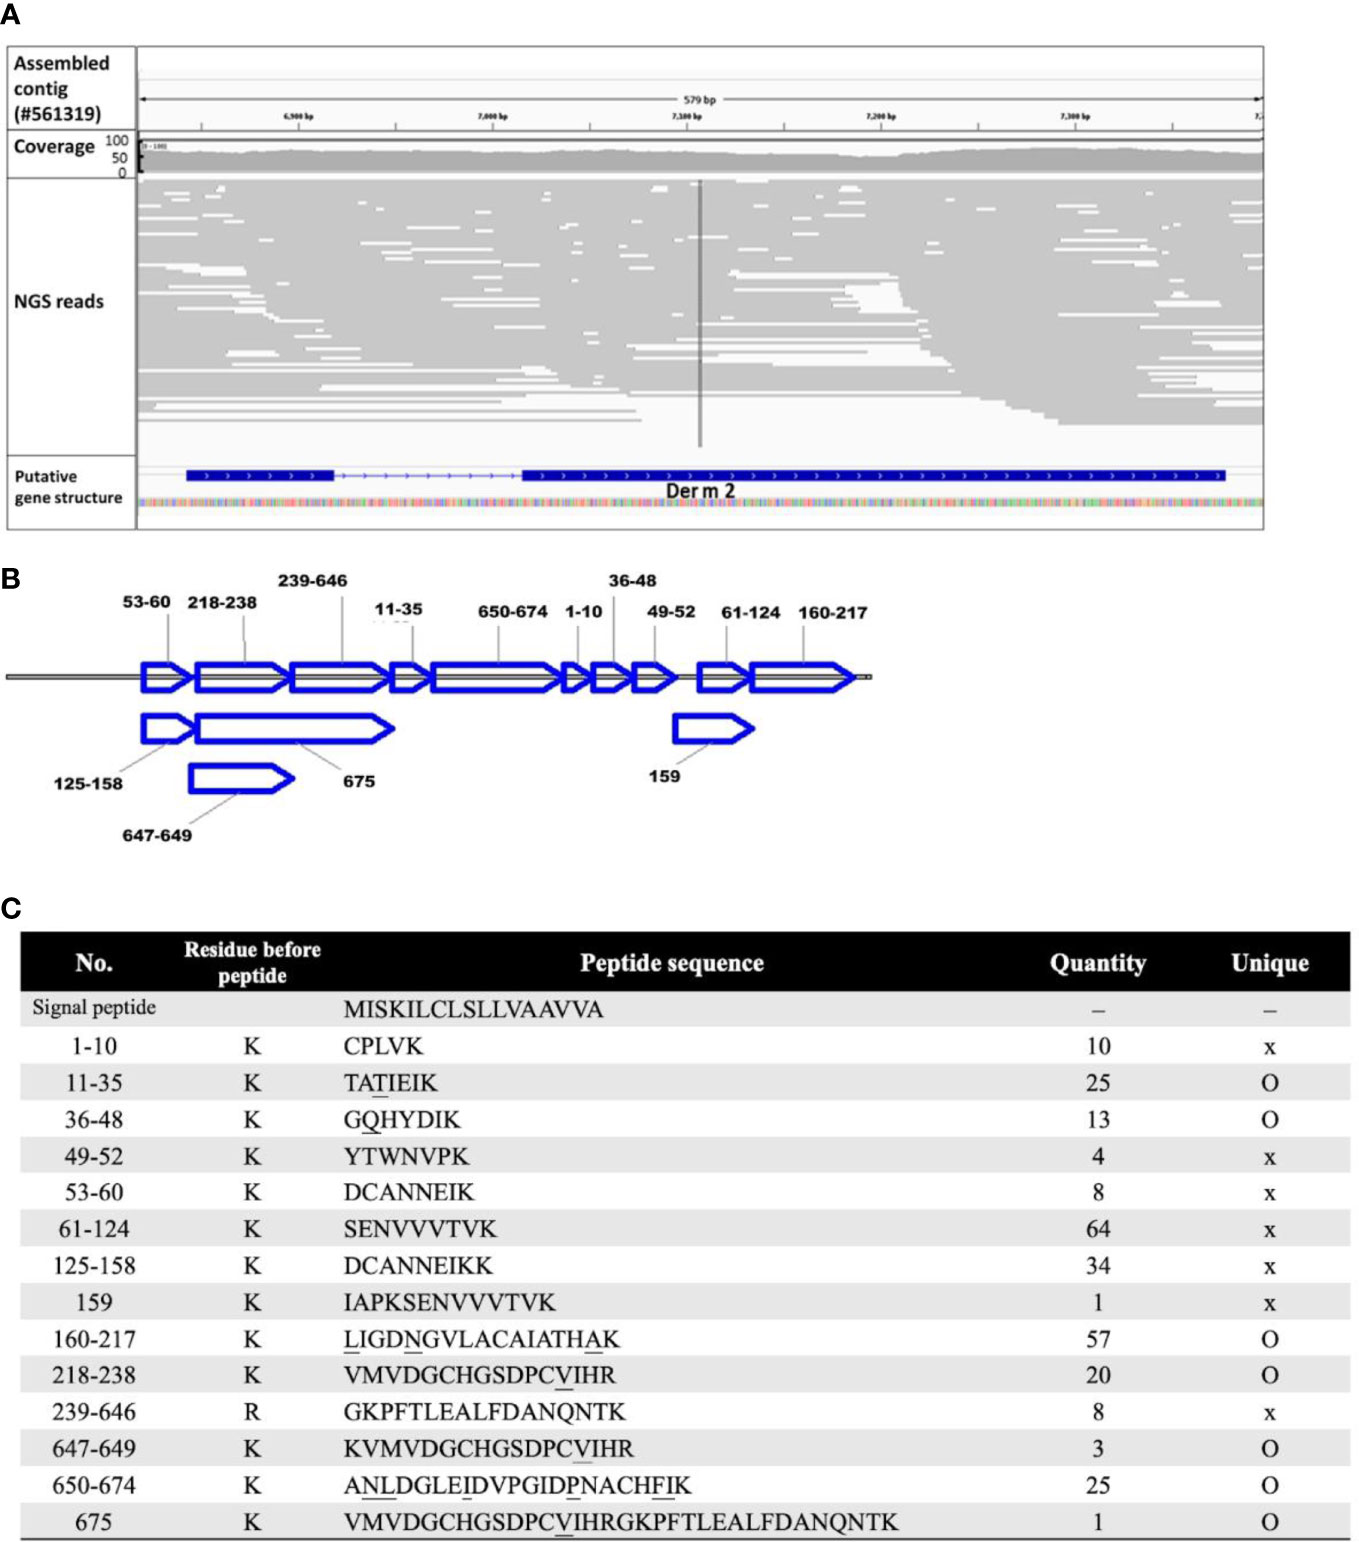This screenshot has width=1359, height=1542.
Task: Select the sequence 'MISKILCLSLLVAAVVA'
Action: [473, 1009]
